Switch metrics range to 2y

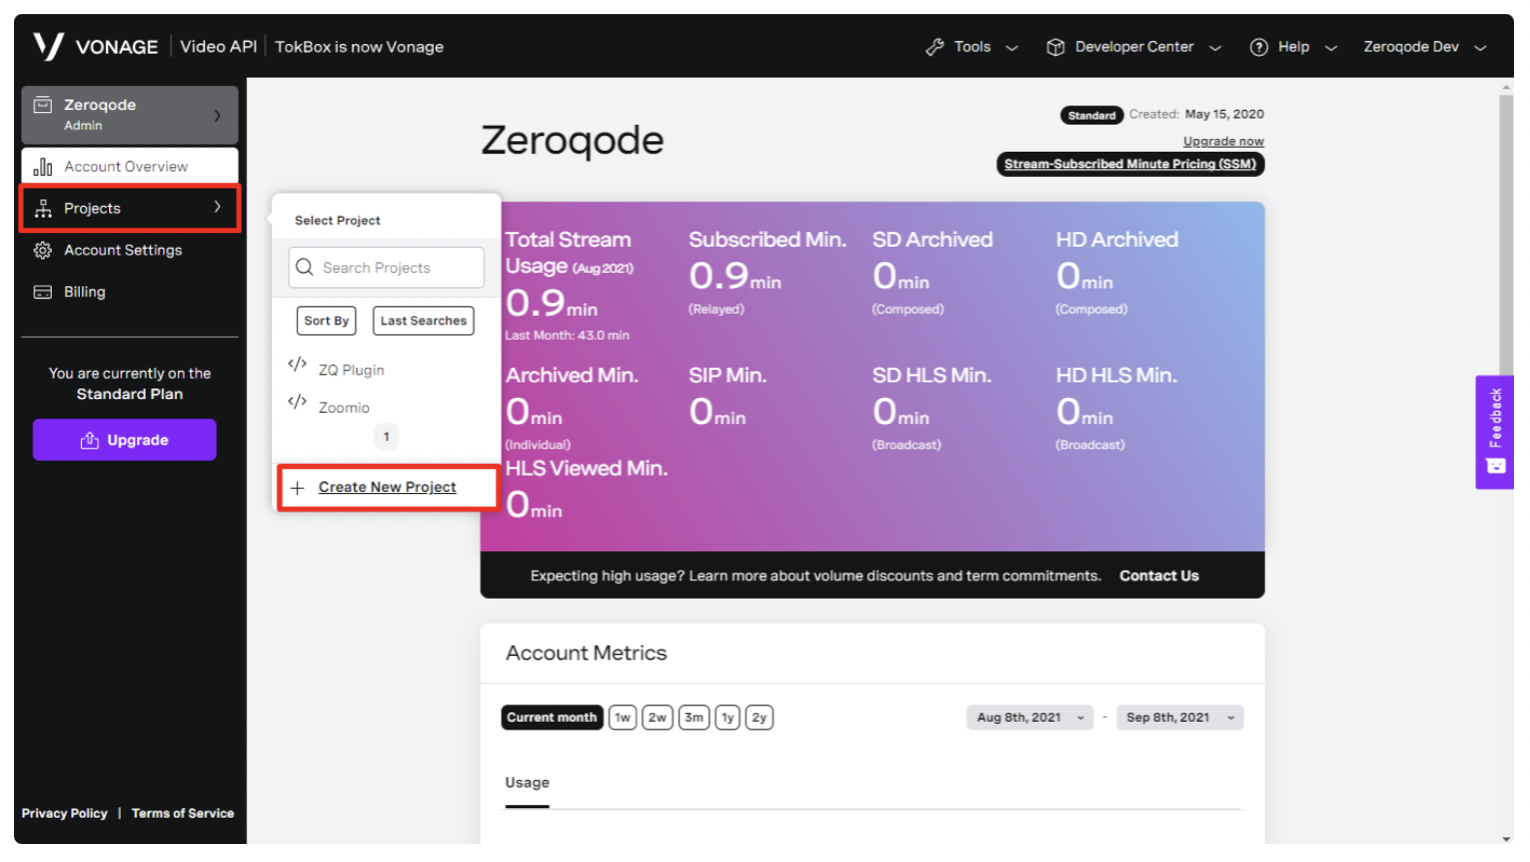(759, 718)
